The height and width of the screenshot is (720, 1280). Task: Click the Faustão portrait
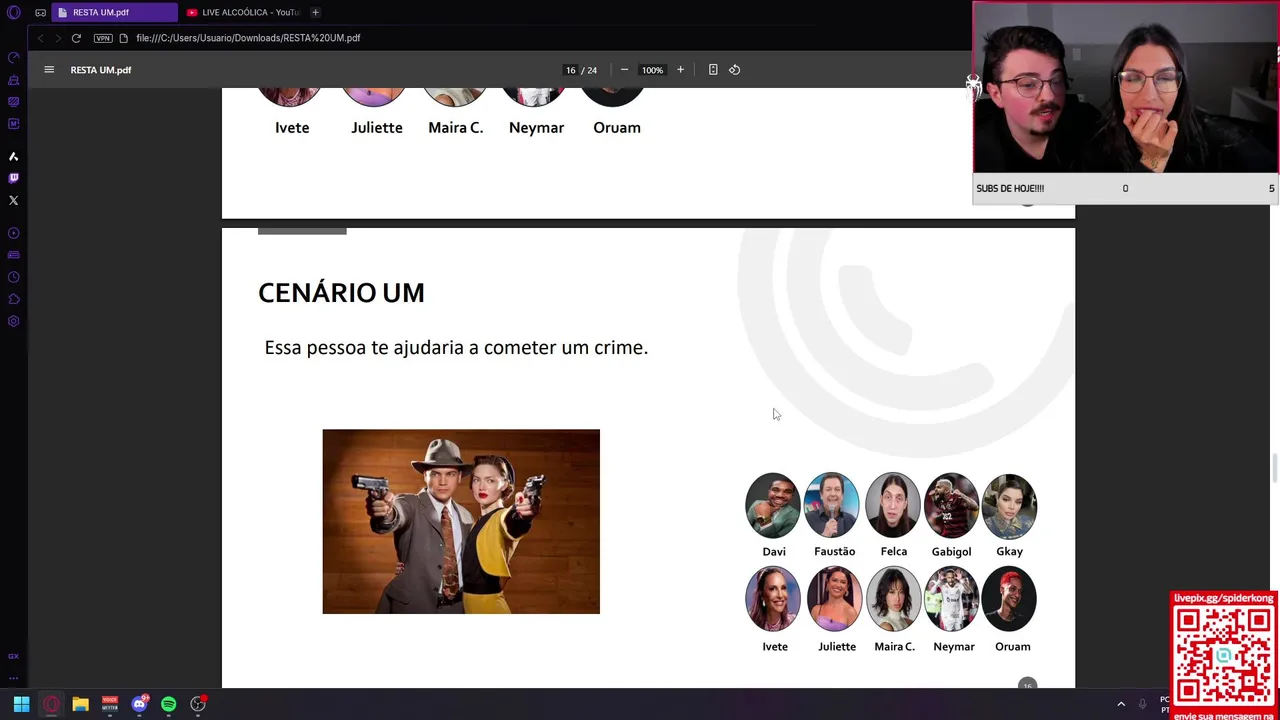pyautogui.click(x=832, y=505)
